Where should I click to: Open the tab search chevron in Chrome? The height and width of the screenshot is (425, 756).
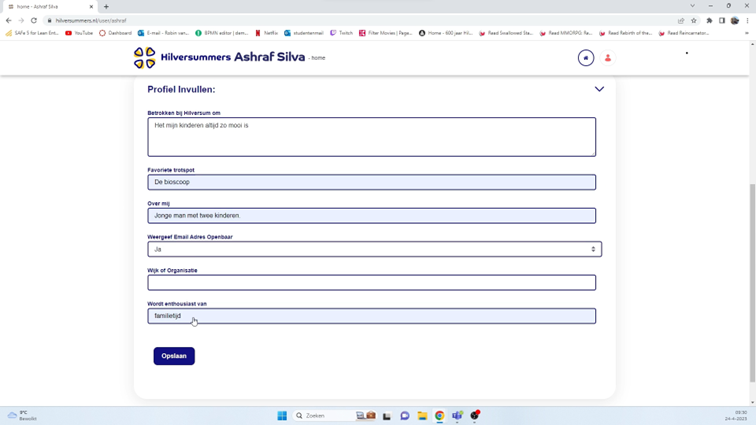point(692,6)
